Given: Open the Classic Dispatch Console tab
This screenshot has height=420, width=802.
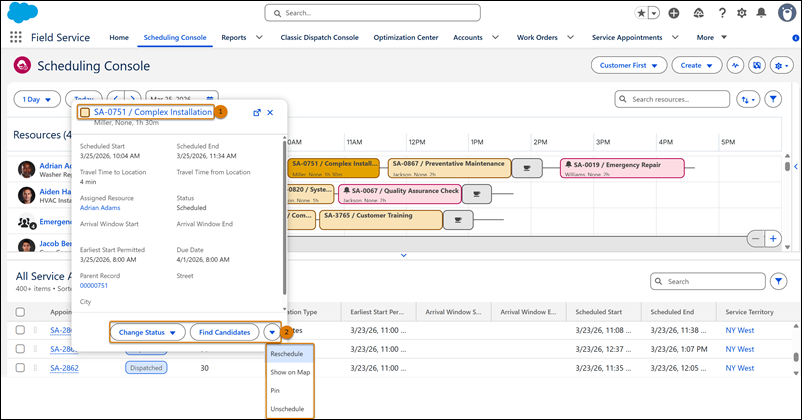Looking at the screenshot, I should (320, 37).
